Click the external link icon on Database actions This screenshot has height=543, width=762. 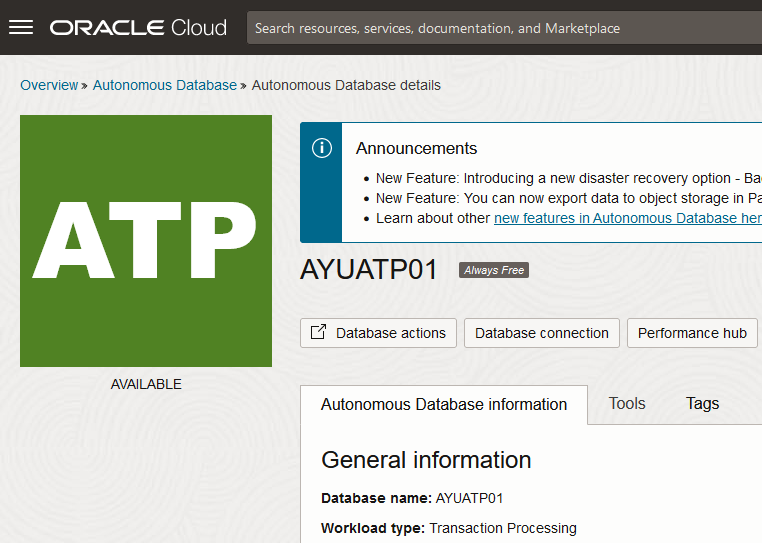pyautogui.click(x=318, y=332)
